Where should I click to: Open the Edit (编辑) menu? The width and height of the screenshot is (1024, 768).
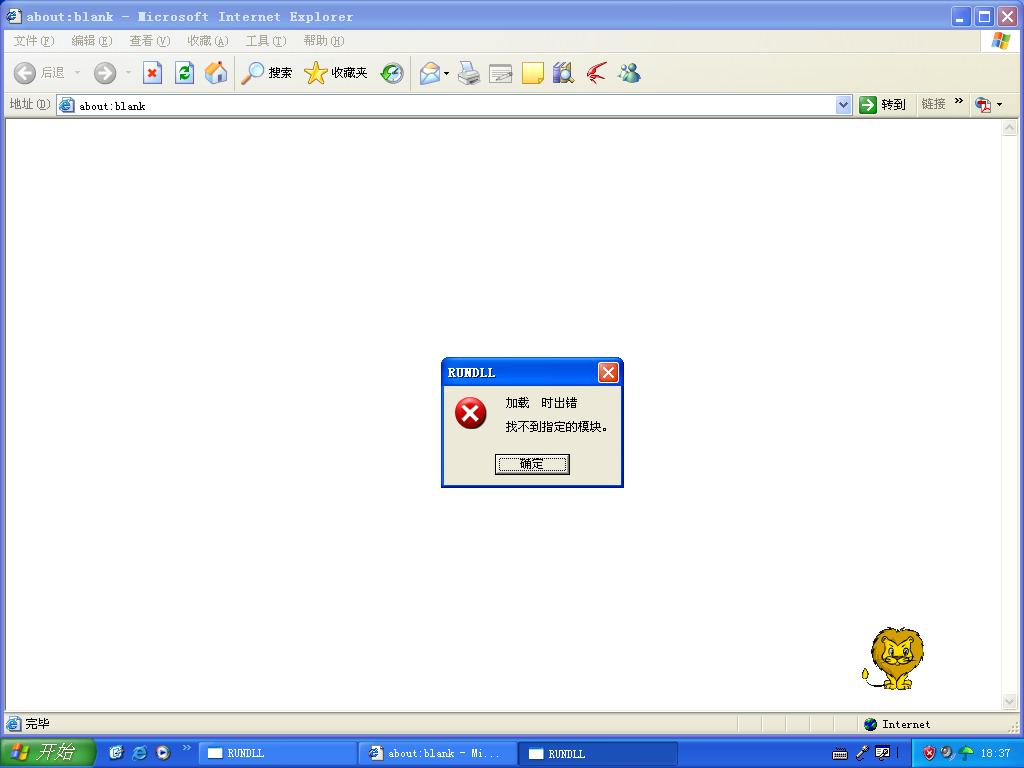point(91,41)
